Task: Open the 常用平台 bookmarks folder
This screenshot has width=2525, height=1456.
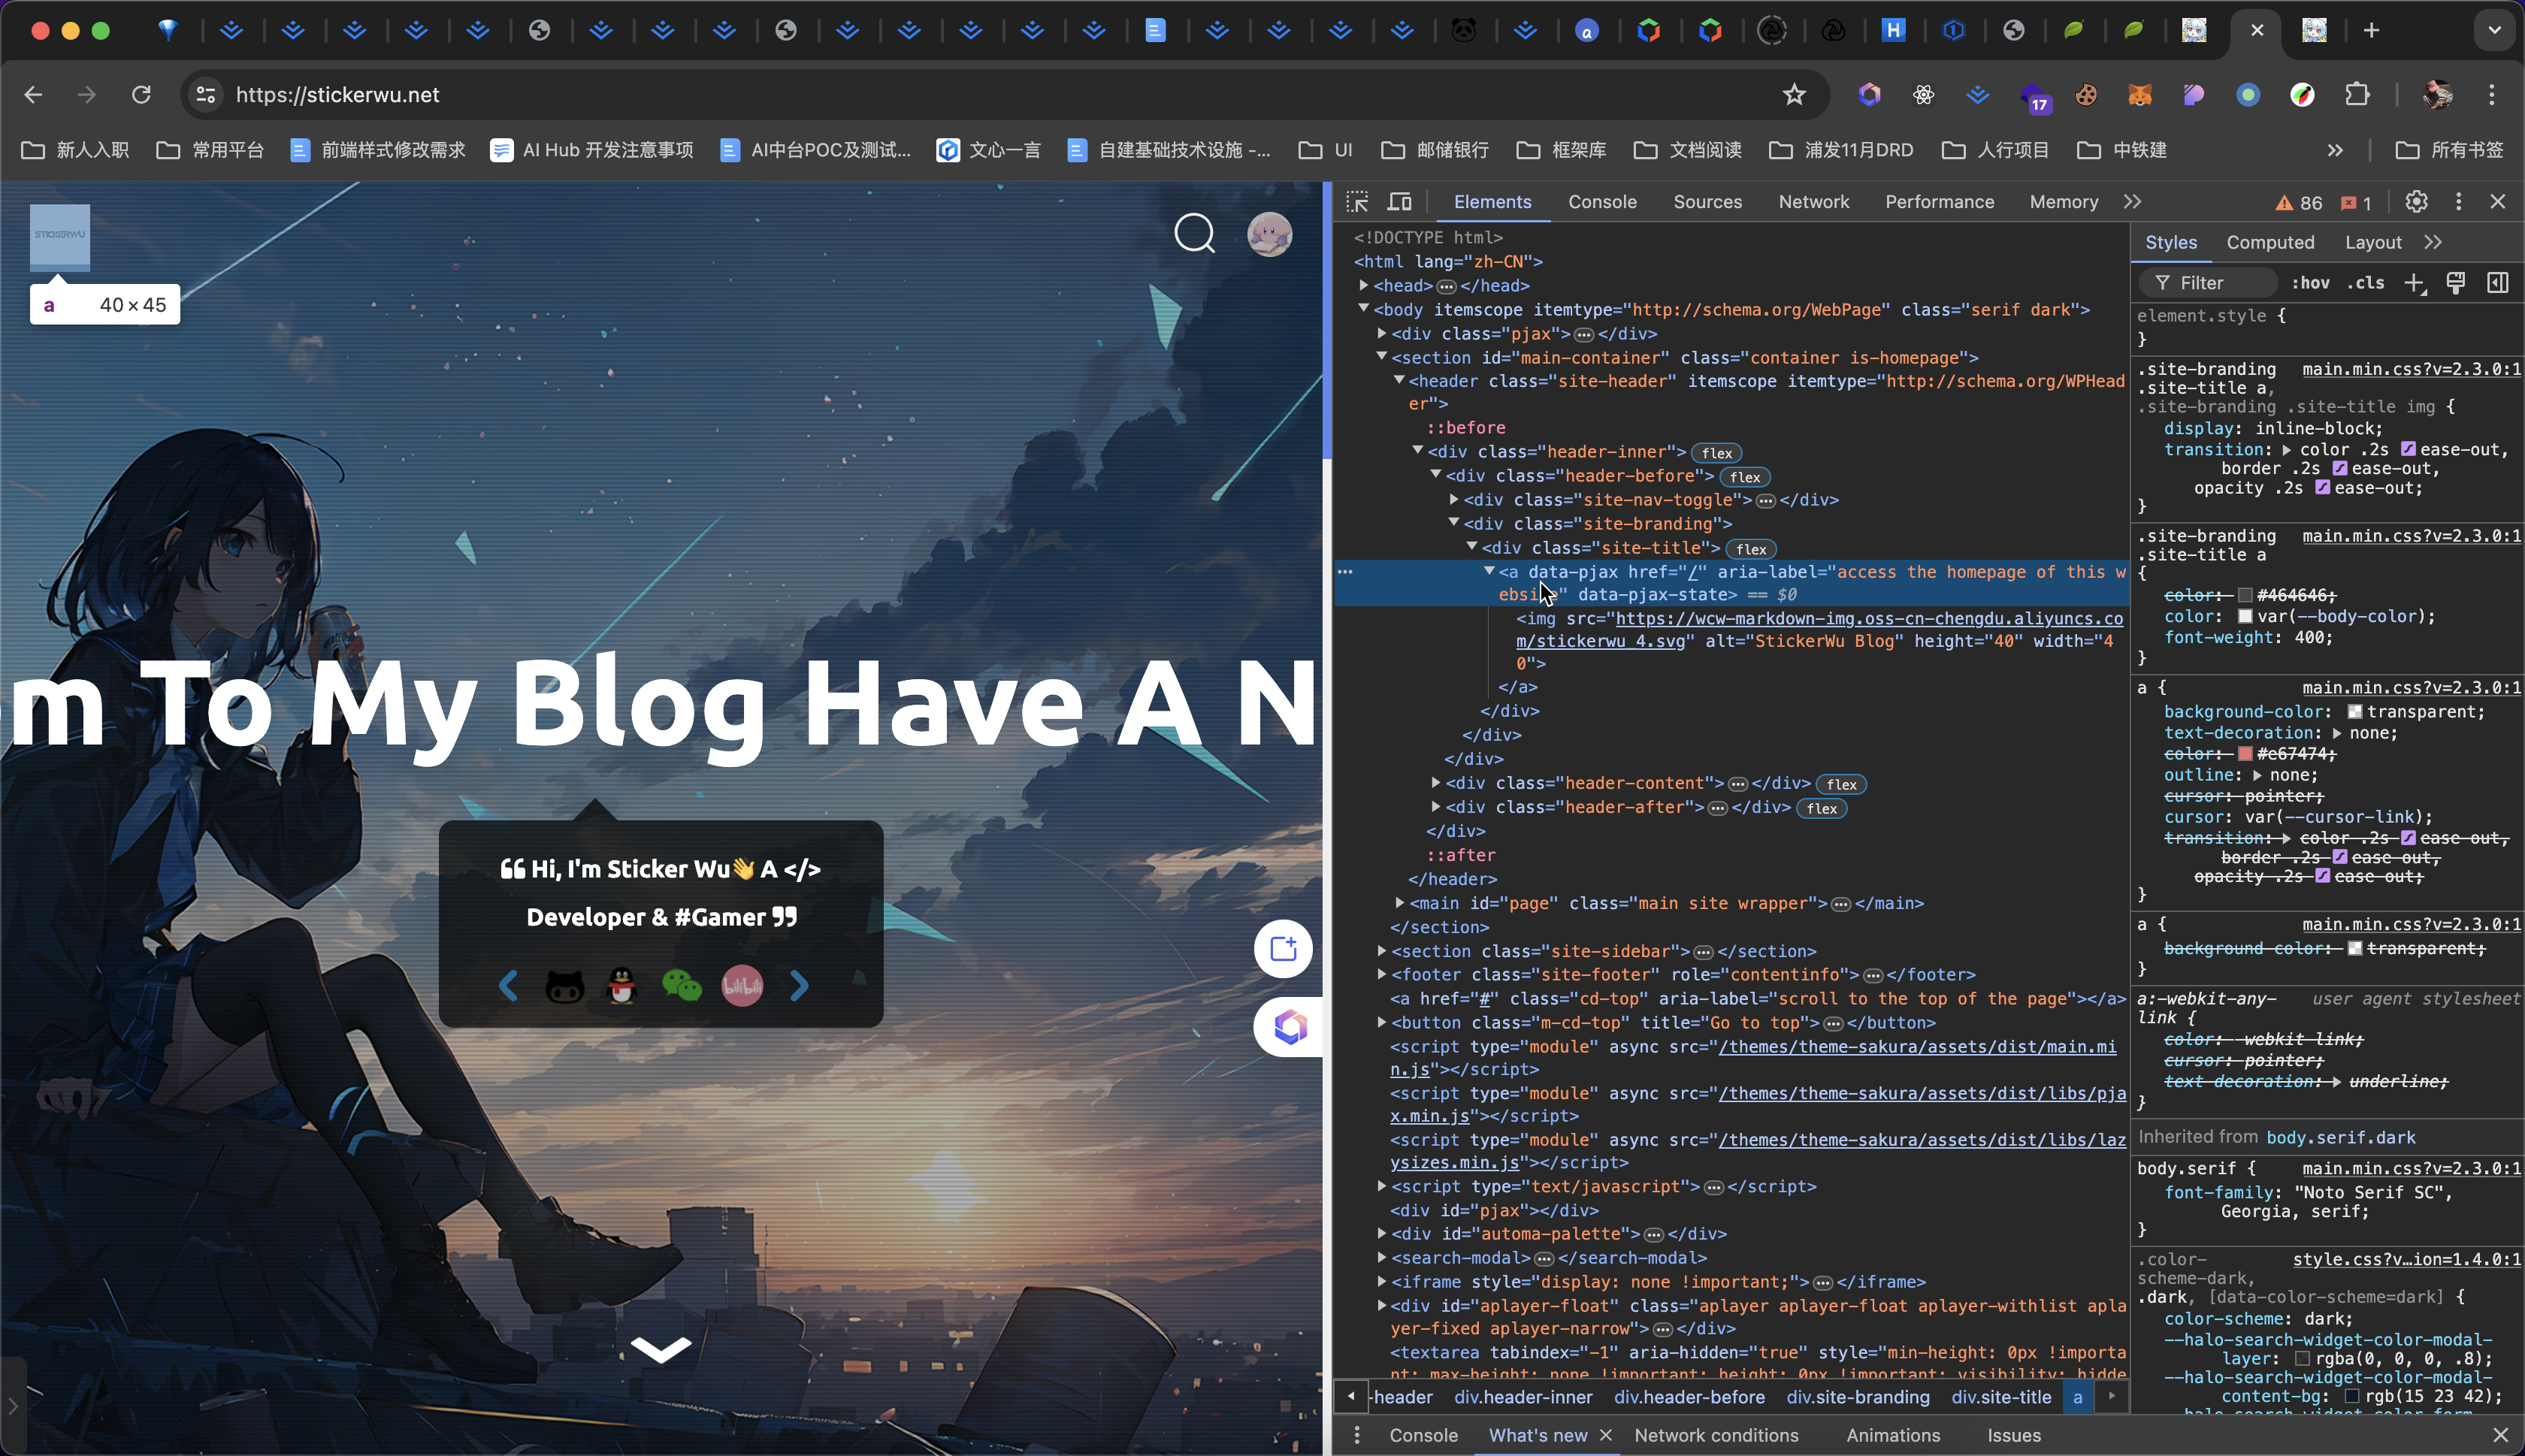Action: coord(210,150)
